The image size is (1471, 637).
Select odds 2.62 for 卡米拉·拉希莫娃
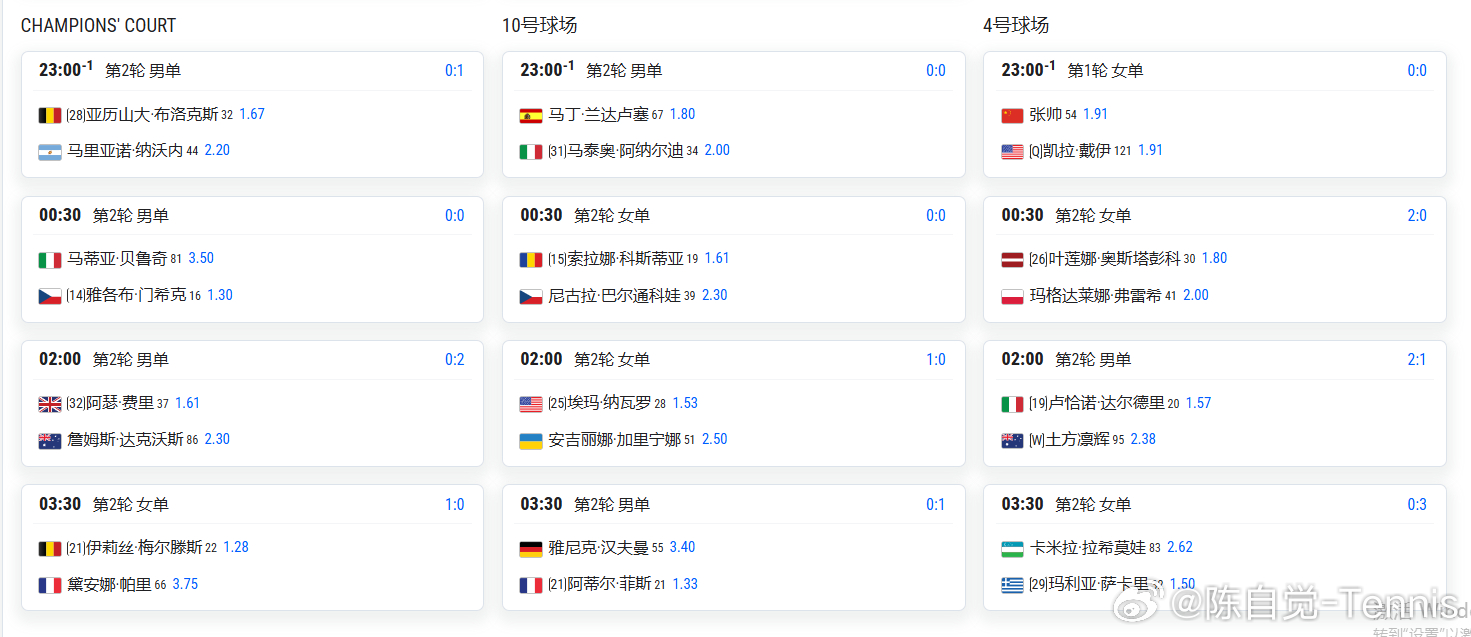point(1180,547)
